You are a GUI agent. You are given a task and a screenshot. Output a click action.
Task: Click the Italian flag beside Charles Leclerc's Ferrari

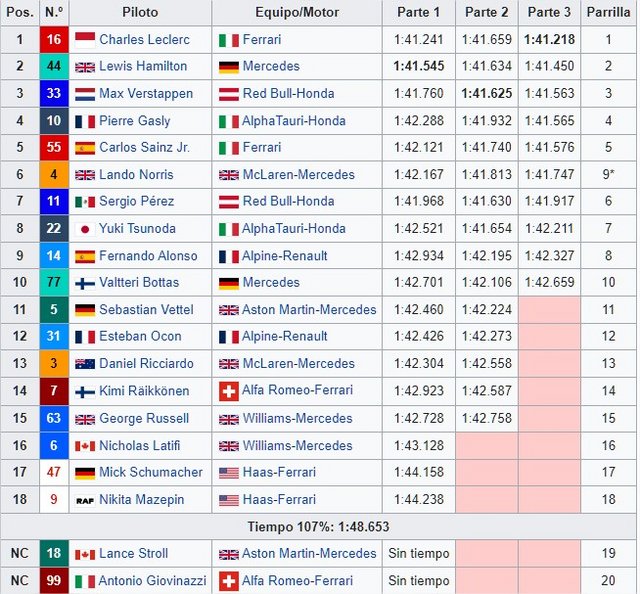pos(229,40)
